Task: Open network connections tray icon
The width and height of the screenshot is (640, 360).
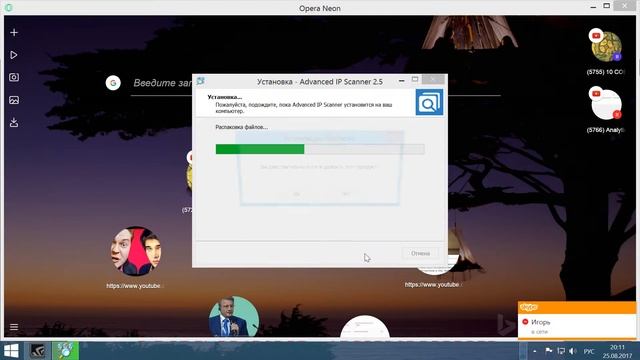Action: click(561, 351)
